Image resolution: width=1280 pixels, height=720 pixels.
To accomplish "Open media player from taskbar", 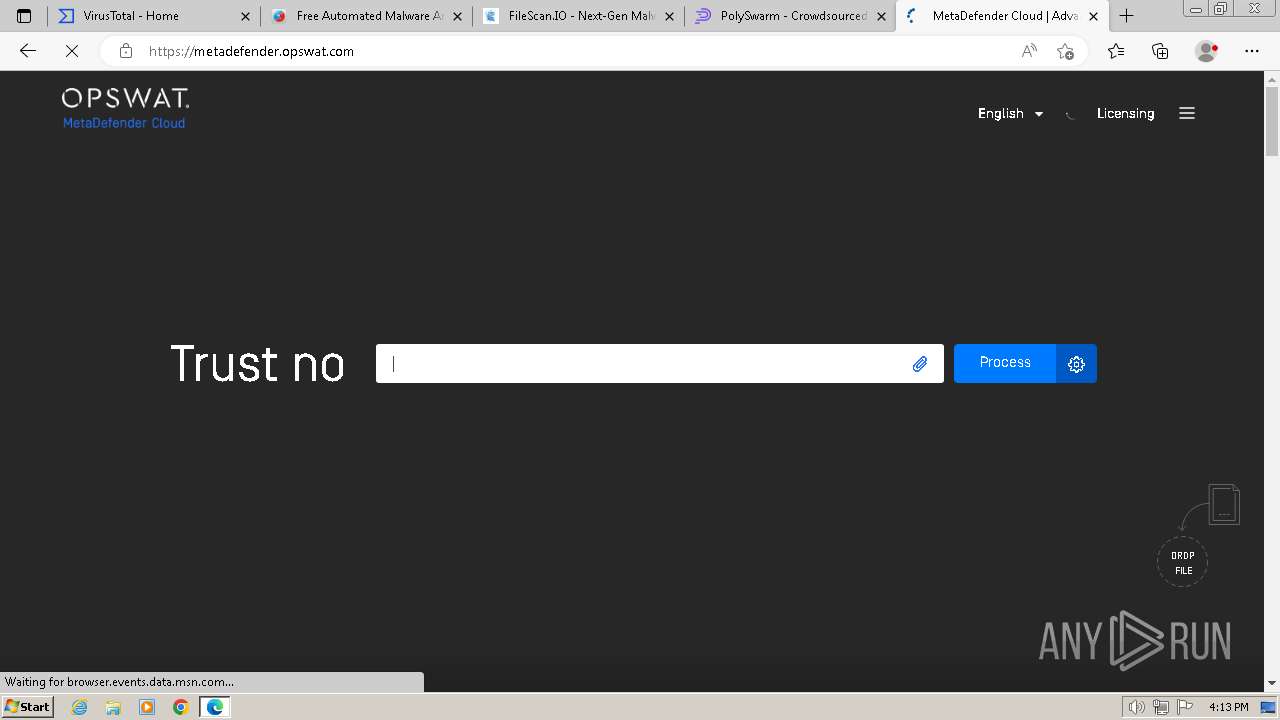I will [x=147, y=707].
